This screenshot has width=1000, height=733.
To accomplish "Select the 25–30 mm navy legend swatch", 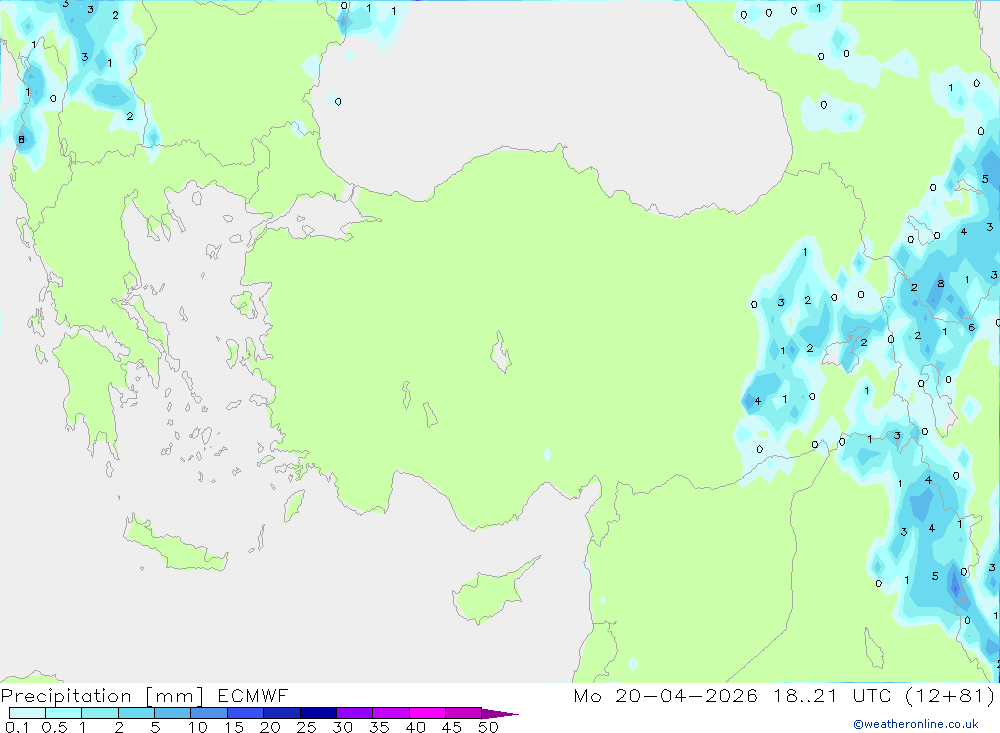I will coord(318,713).
